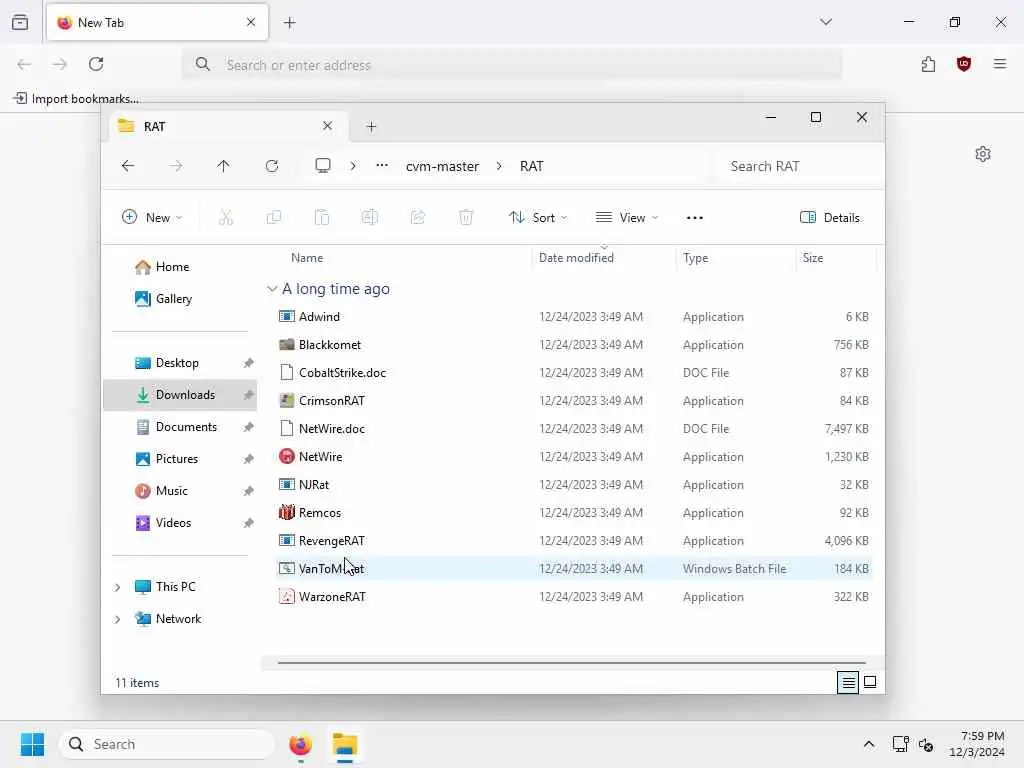Select the Blackkomet file row
1024x768 pixels.
coord(575,345)
